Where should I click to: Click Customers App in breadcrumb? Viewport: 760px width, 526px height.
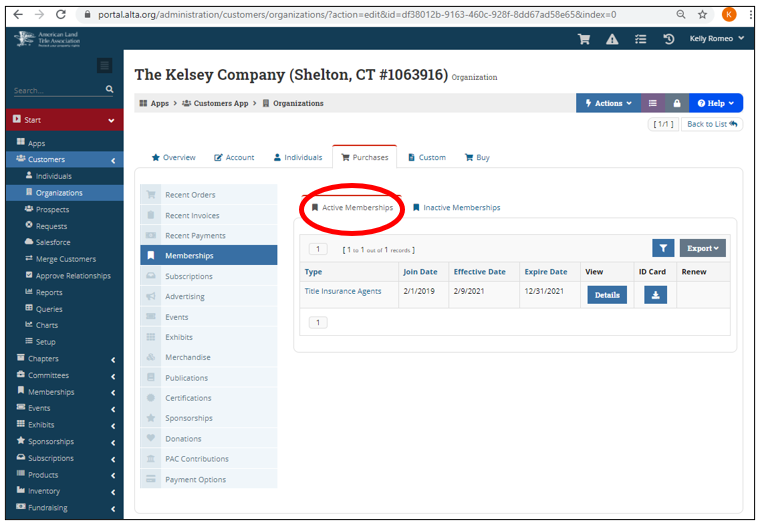point(215,103)
